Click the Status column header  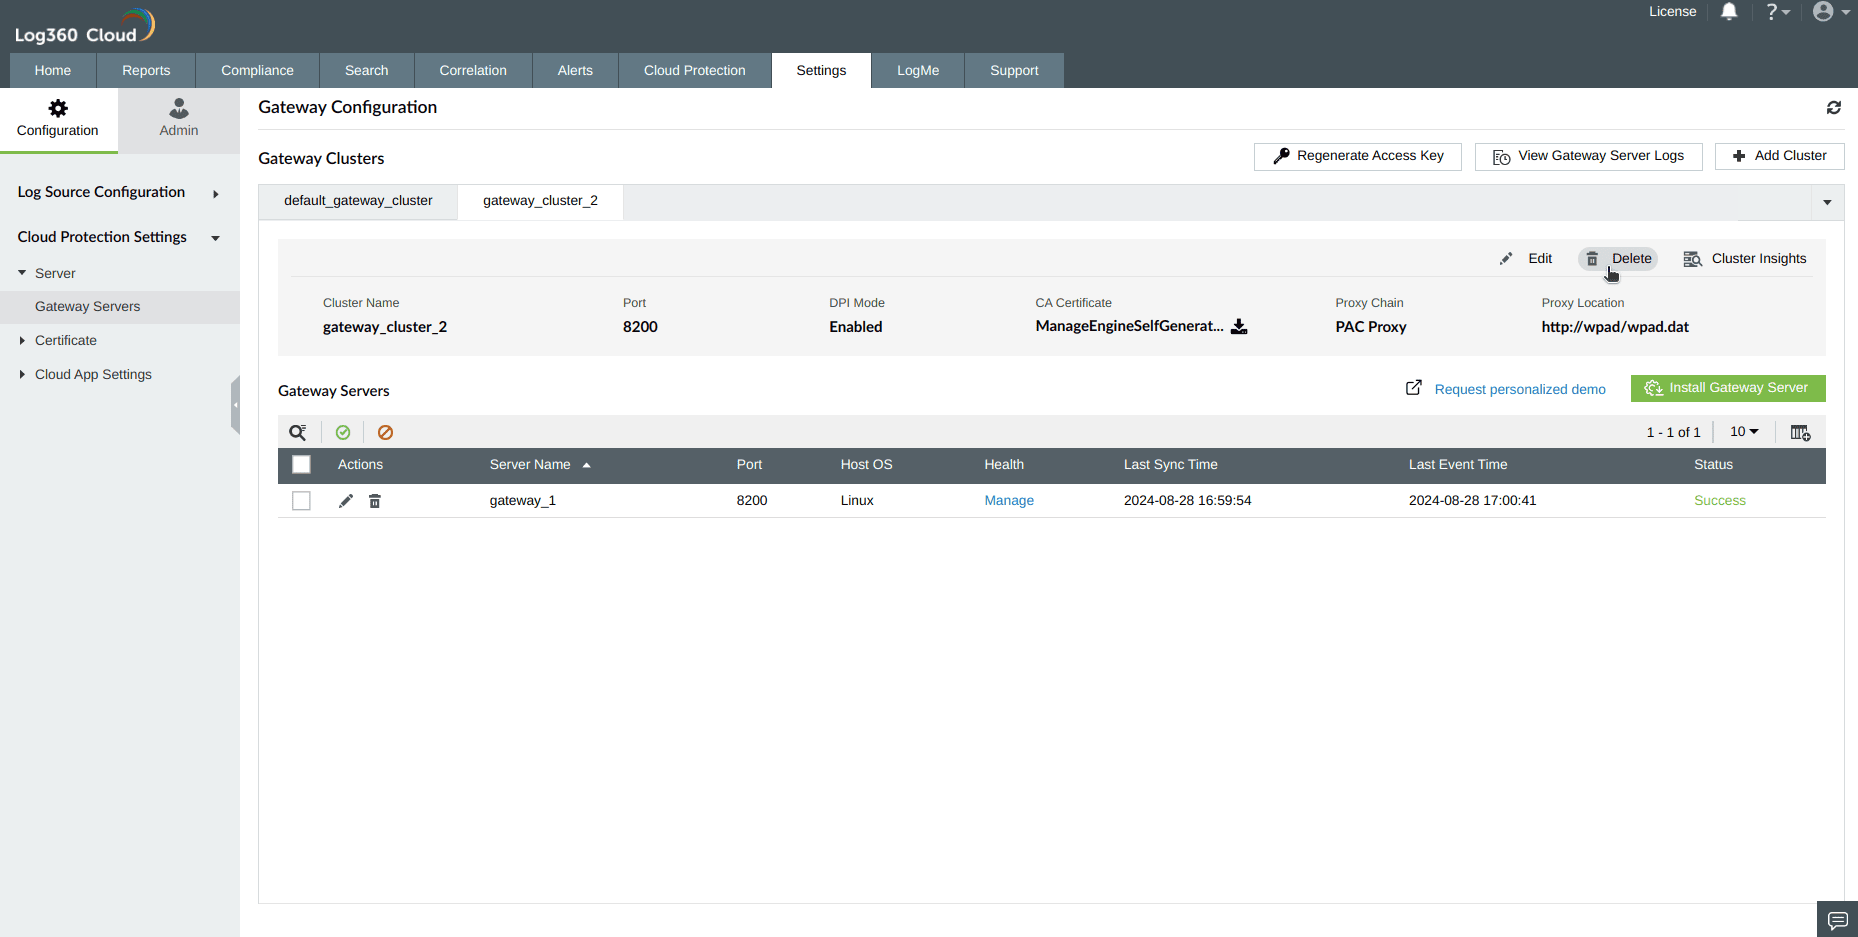click(x=1713, y=465)
